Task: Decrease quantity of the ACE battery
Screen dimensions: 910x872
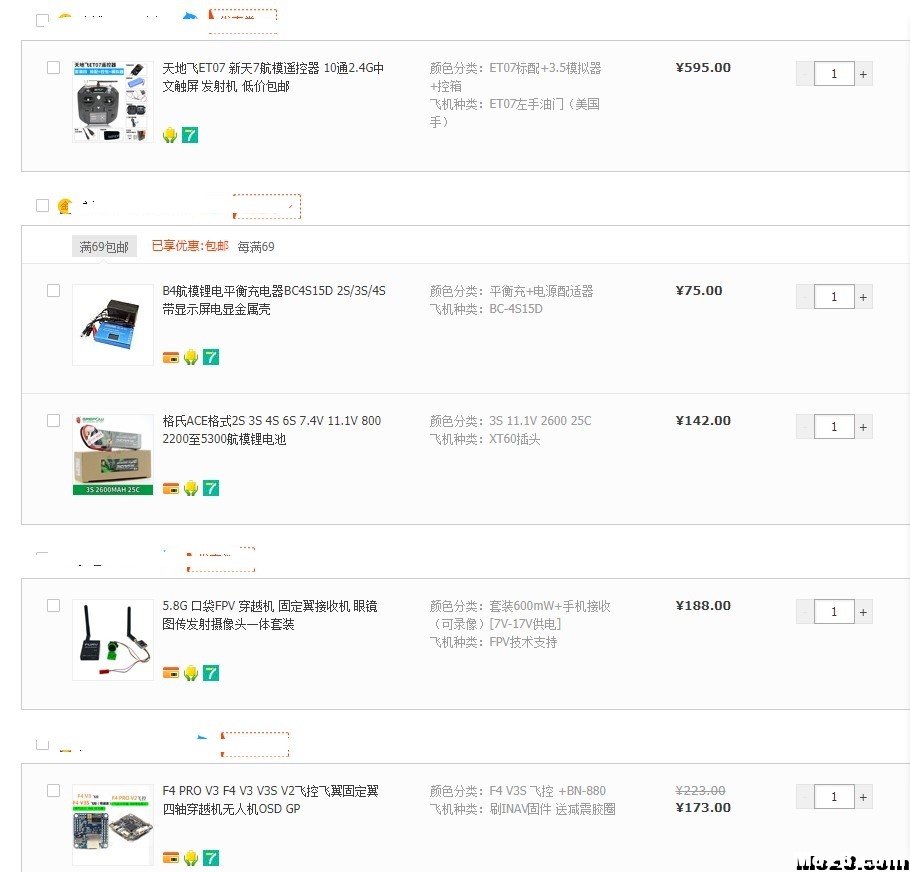Action: click(x=805, y=427)
